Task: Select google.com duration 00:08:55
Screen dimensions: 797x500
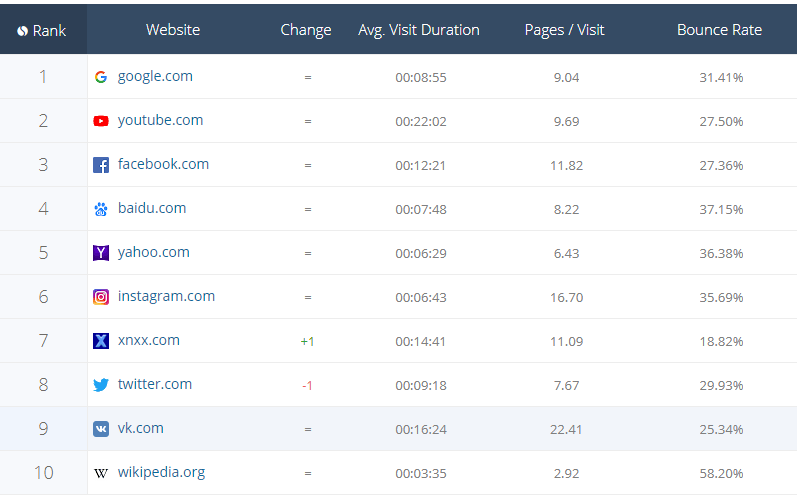Action: pyautogui.click(x=421, y=78)
